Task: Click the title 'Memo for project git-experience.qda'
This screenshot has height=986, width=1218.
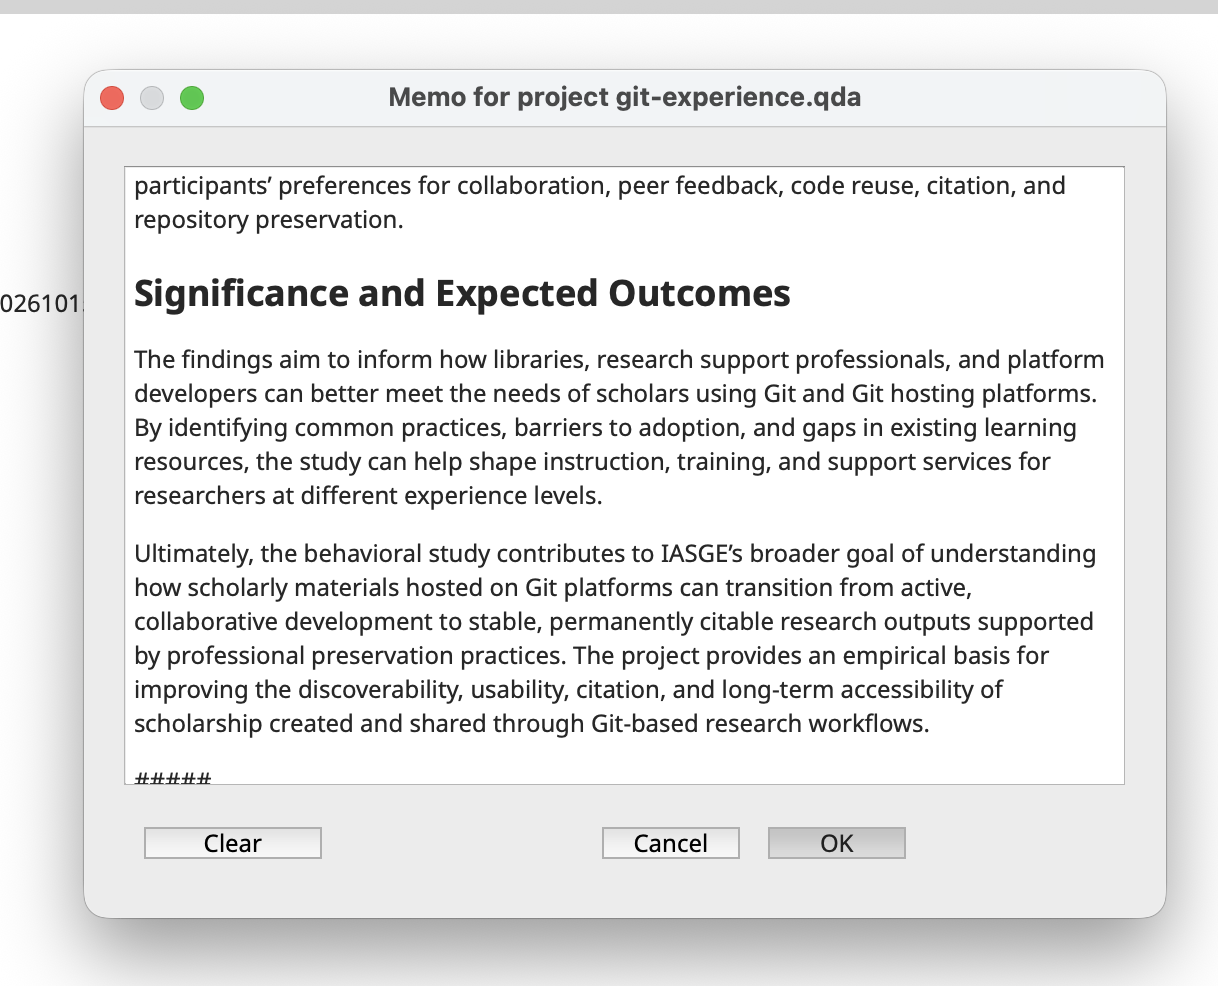Action: 625,97
